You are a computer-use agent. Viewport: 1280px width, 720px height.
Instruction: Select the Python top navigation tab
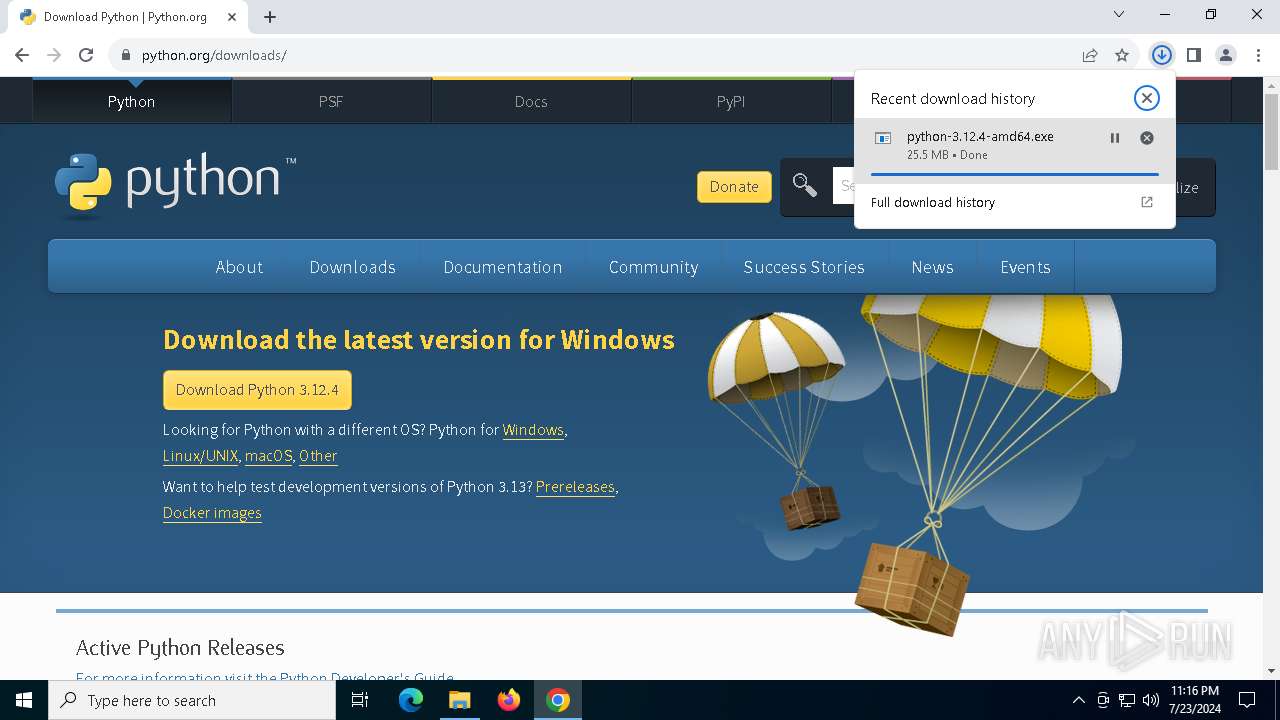131,101
